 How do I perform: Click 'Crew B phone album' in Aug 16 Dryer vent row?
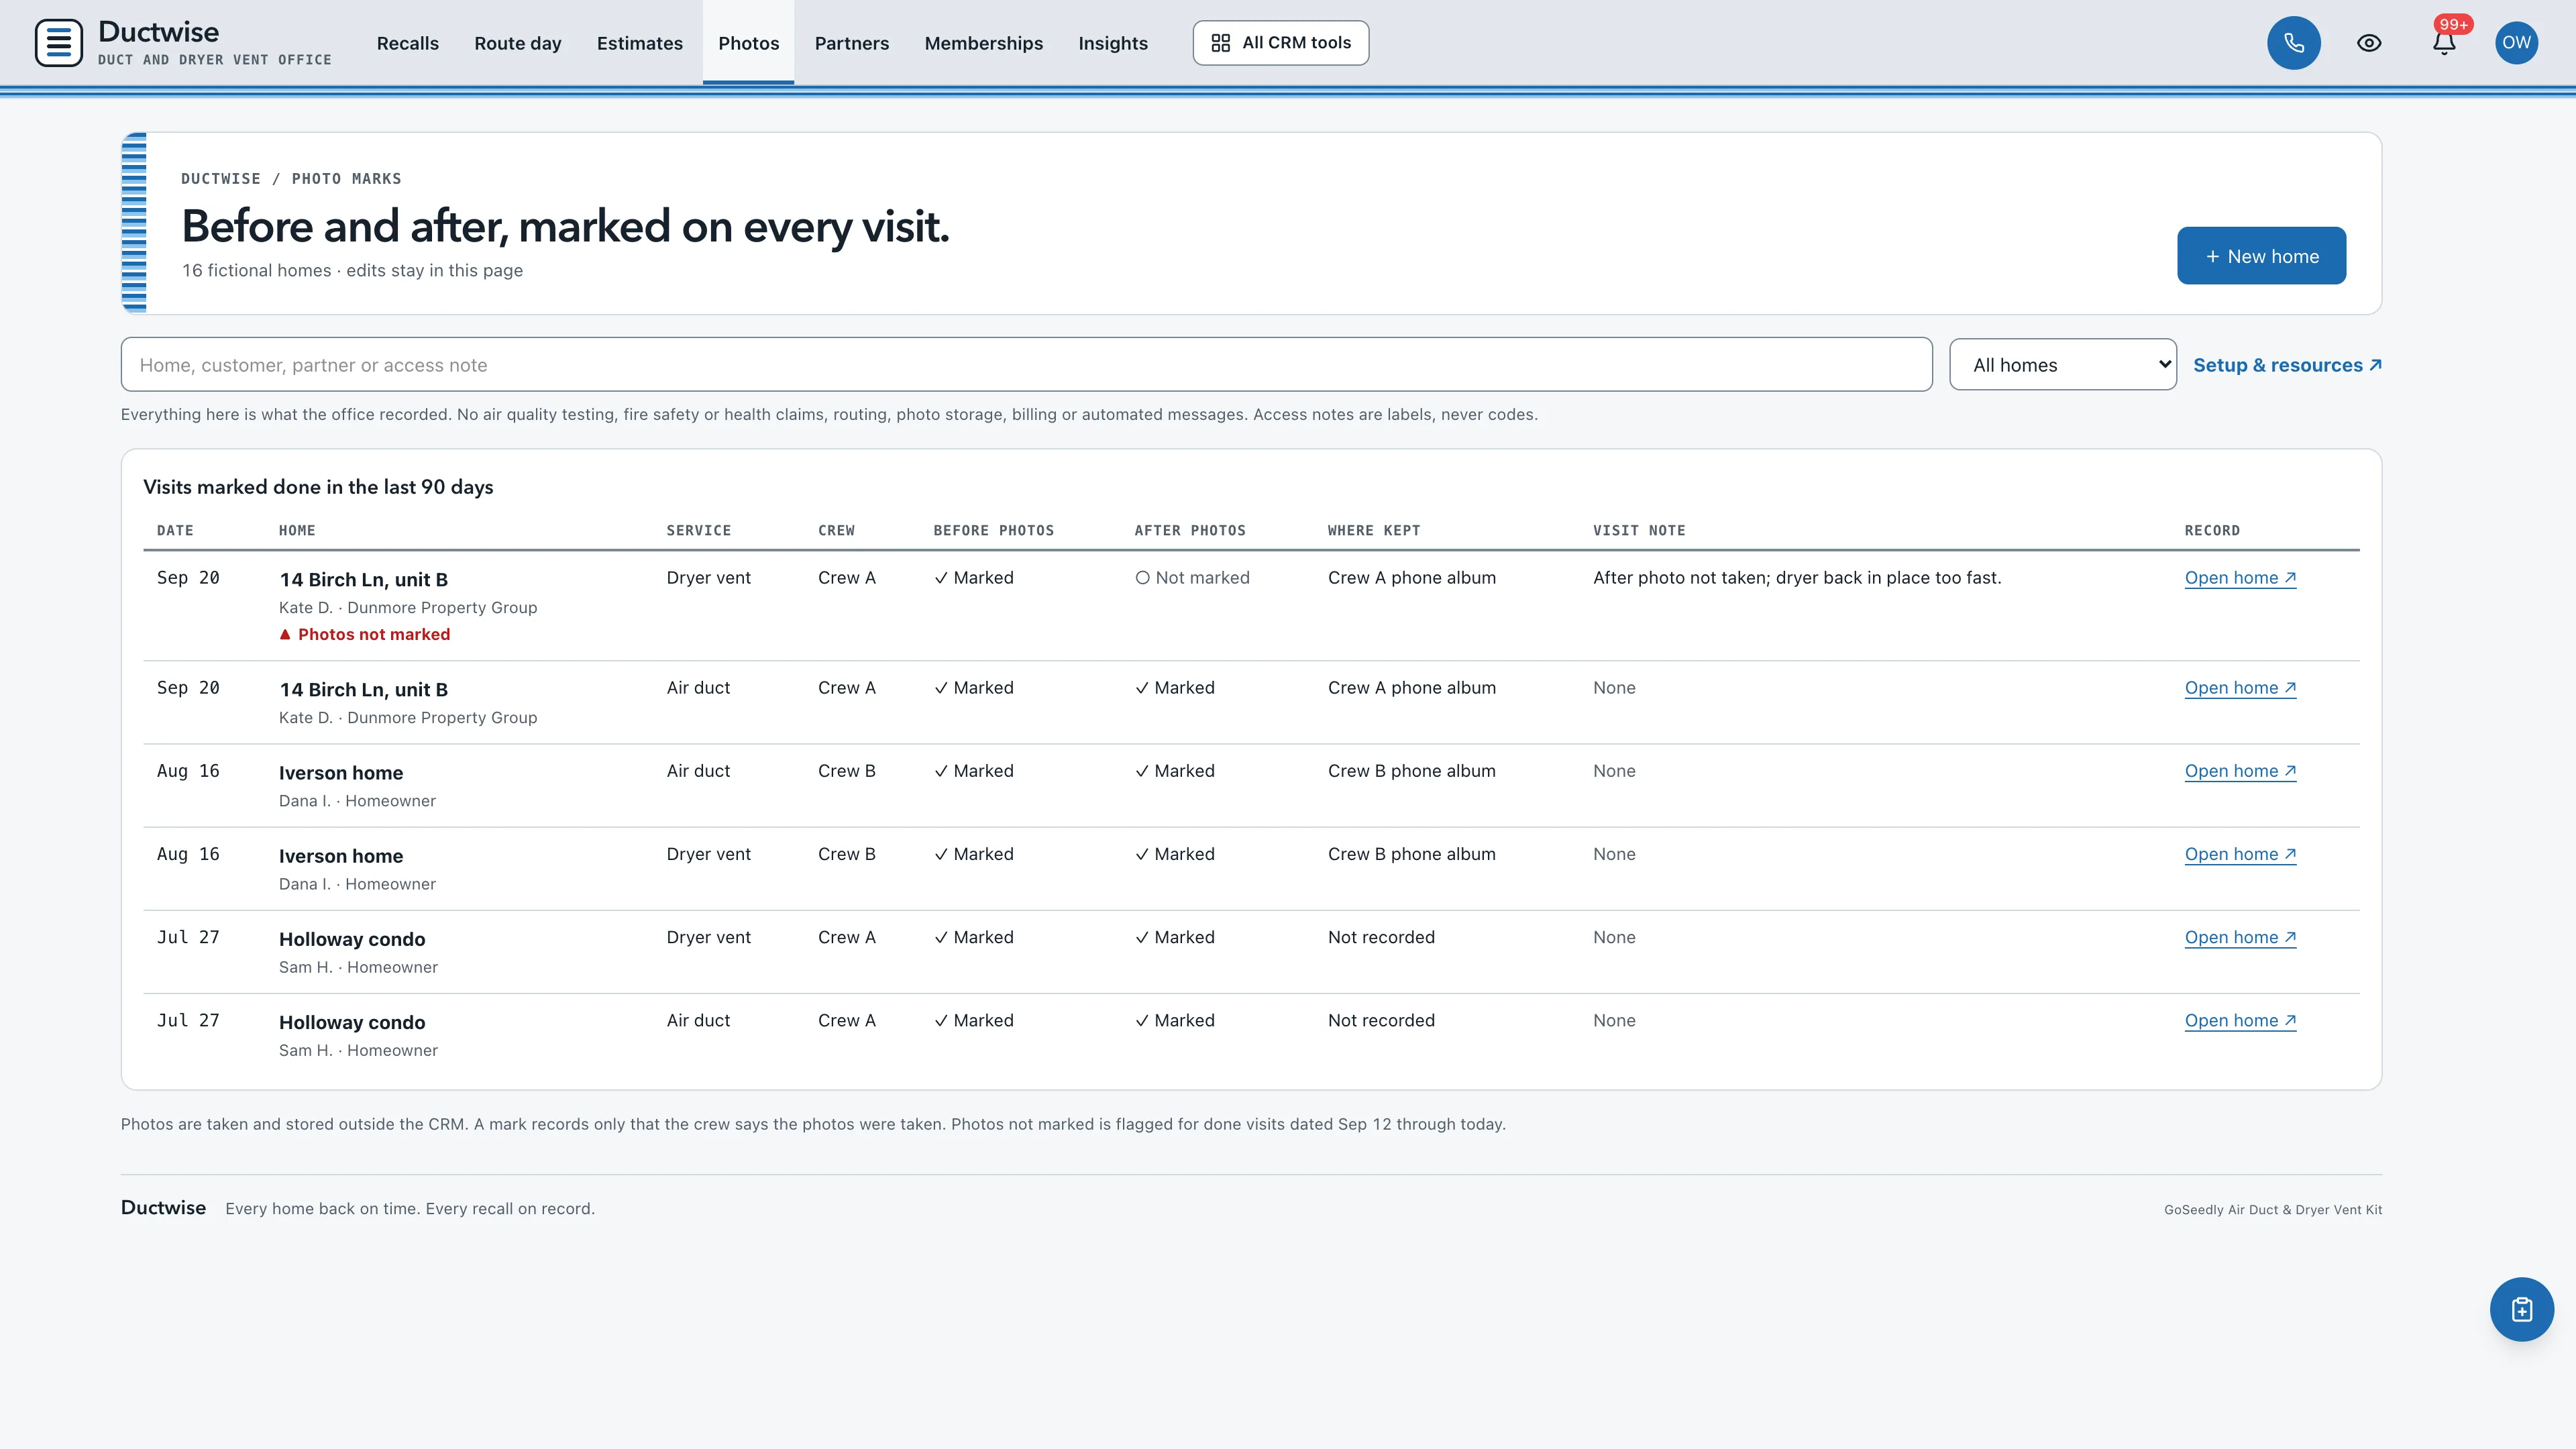(x=1411, y=854)
